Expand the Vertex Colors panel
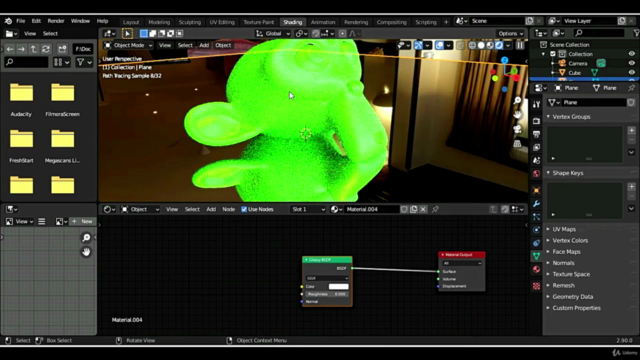640x360 pixels. [570, 240]
